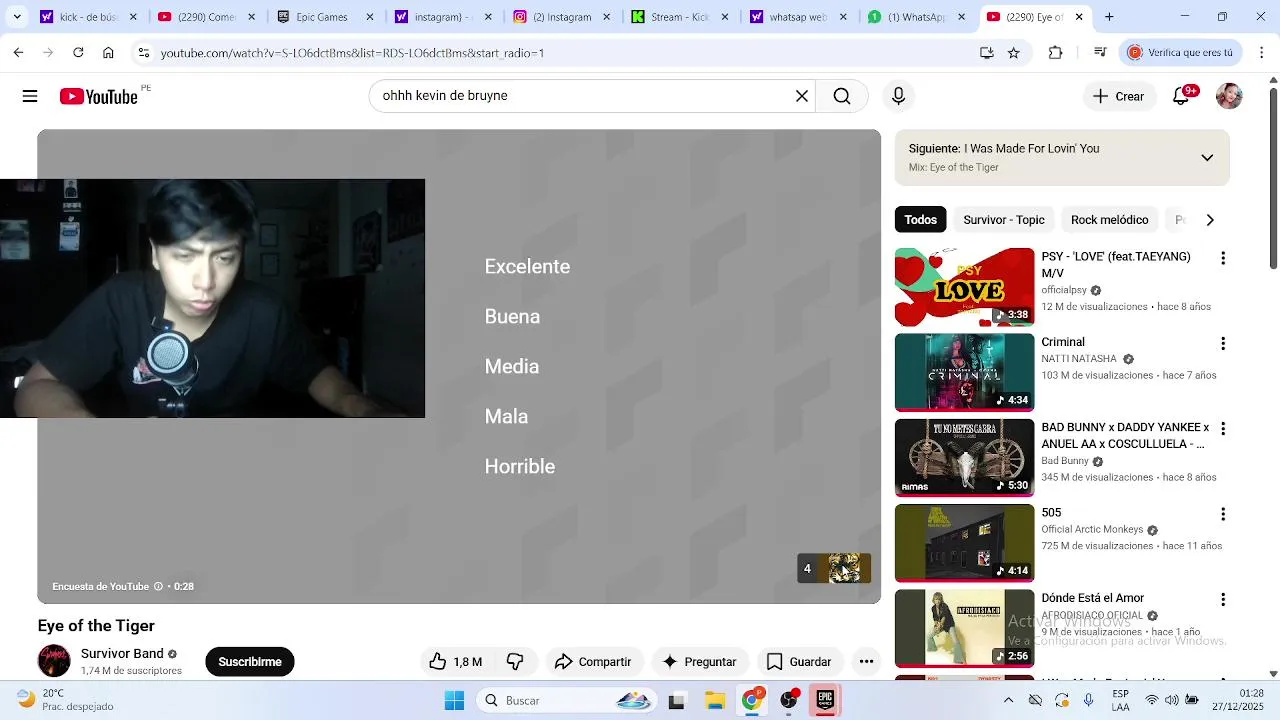
Task: Select the Excelente survey answer
Action: coord(527,266)
